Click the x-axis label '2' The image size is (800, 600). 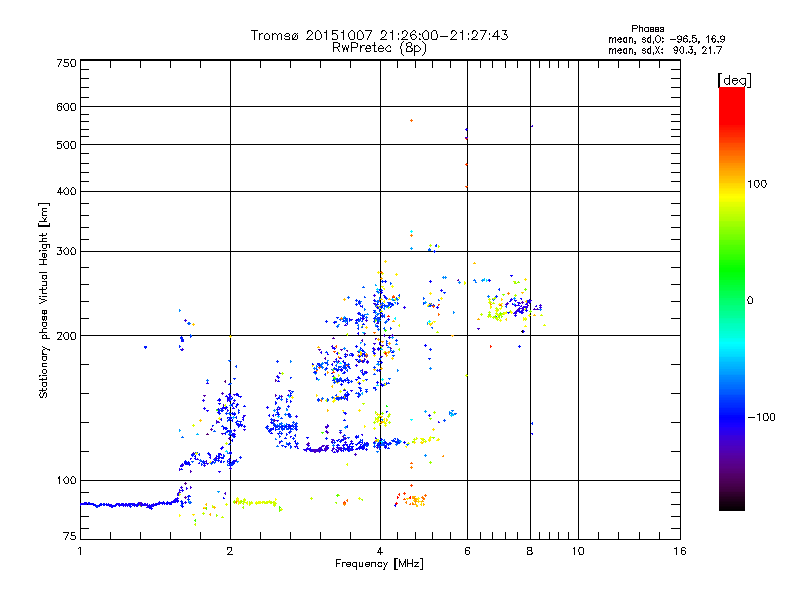click(x=230, y=551)
